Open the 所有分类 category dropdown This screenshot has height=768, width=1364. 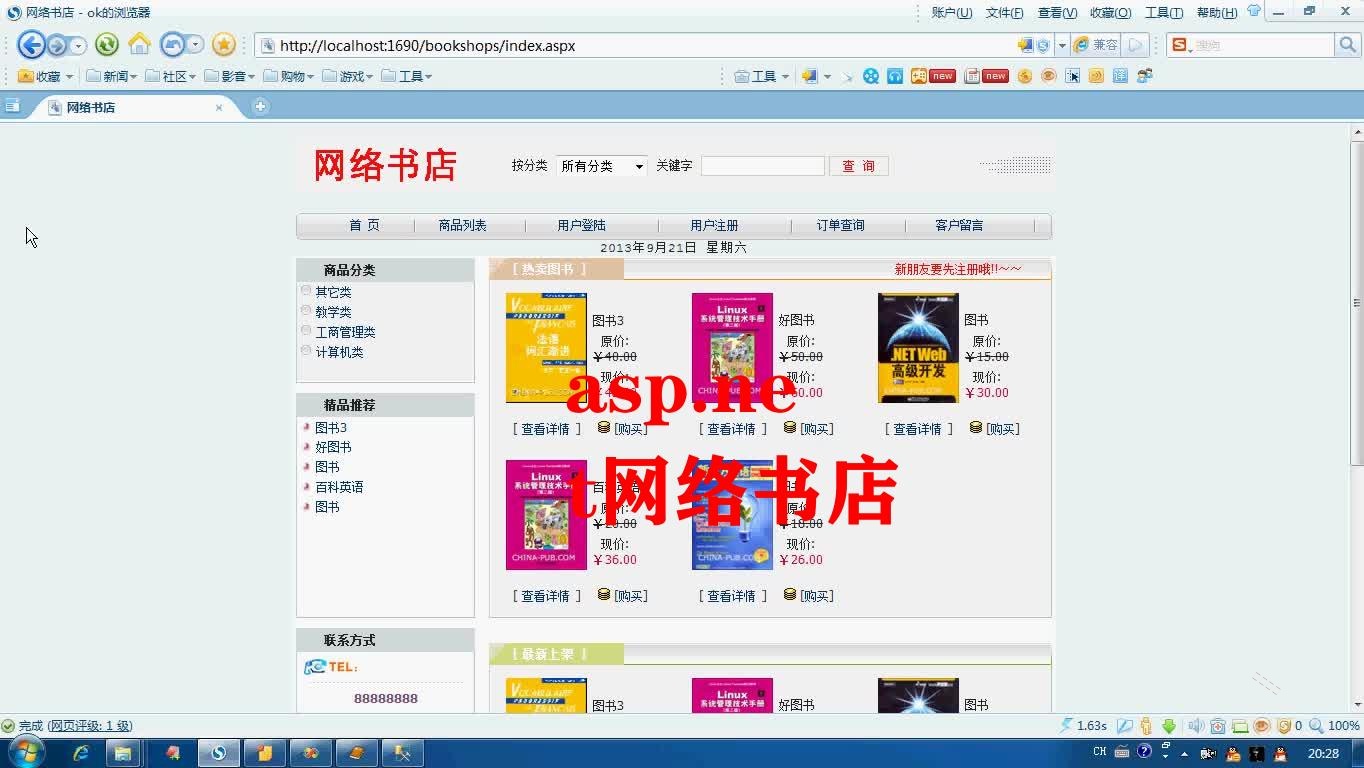click(600, 166)
